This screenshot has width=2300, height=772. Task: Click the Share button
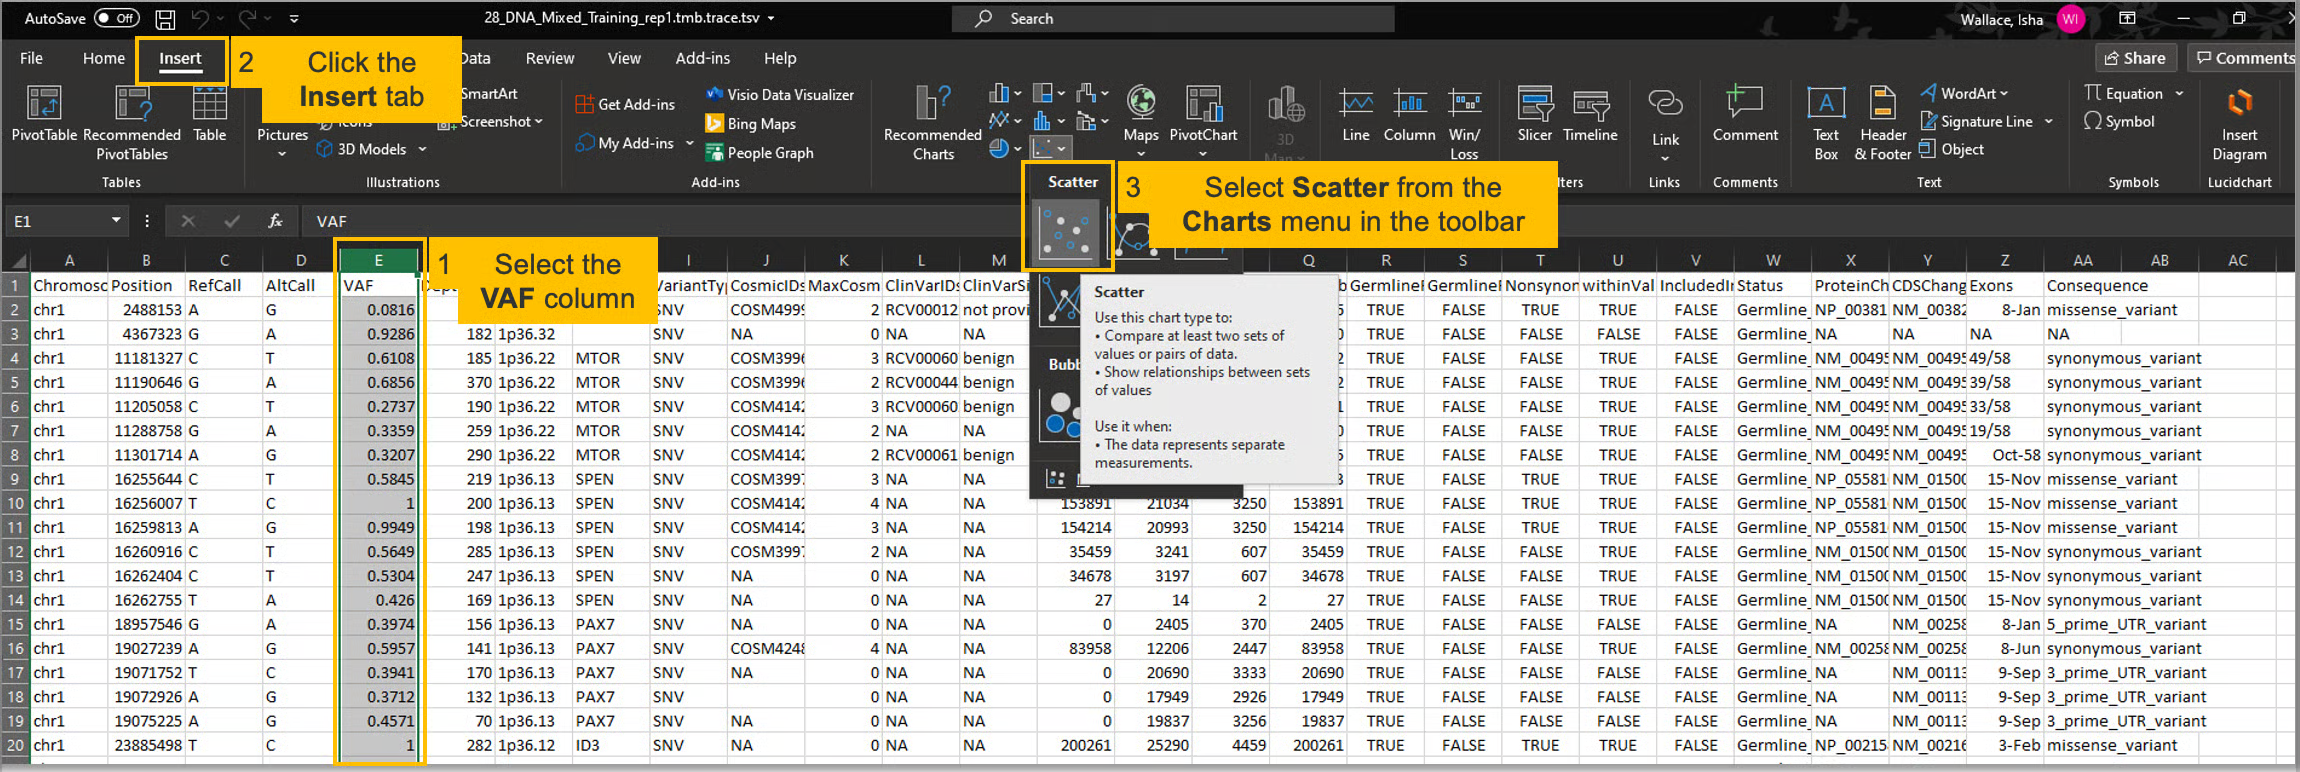pos(2135,58)
